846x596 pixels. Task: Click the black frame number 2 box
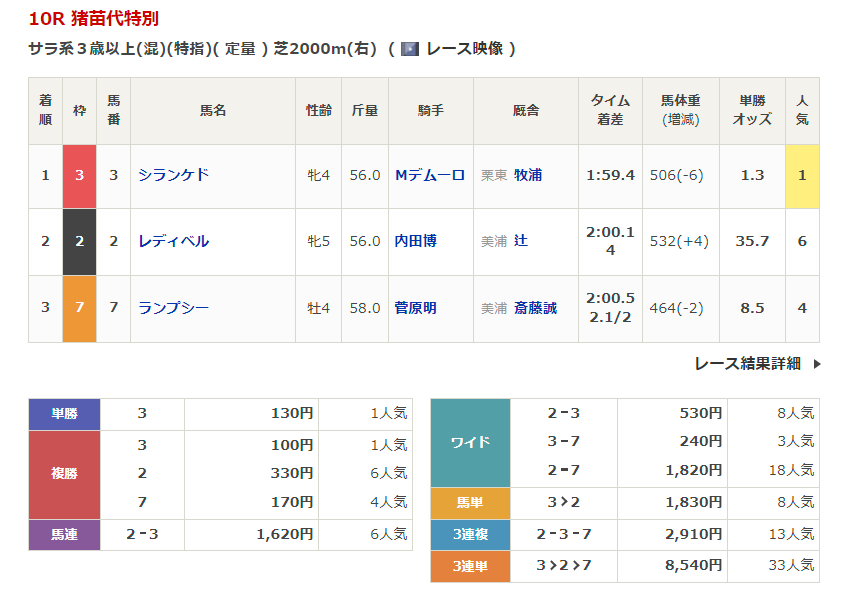pos(80,241)
